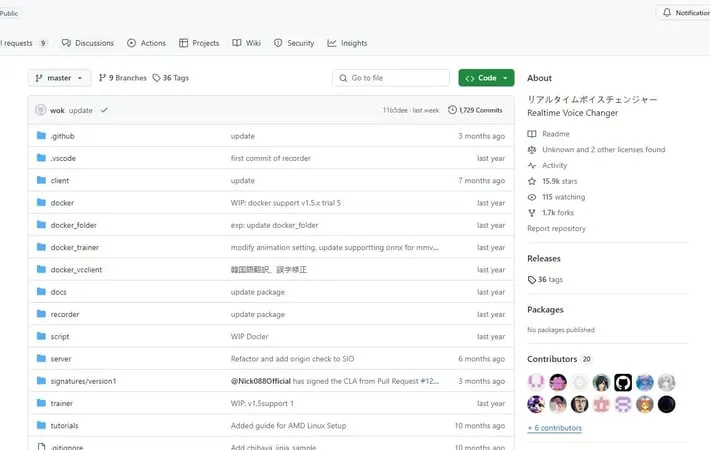Viewport: 710px width, 450px height.
Task: Click the .github folder icon
Action: pyautogui.click(x=41, y=136)
